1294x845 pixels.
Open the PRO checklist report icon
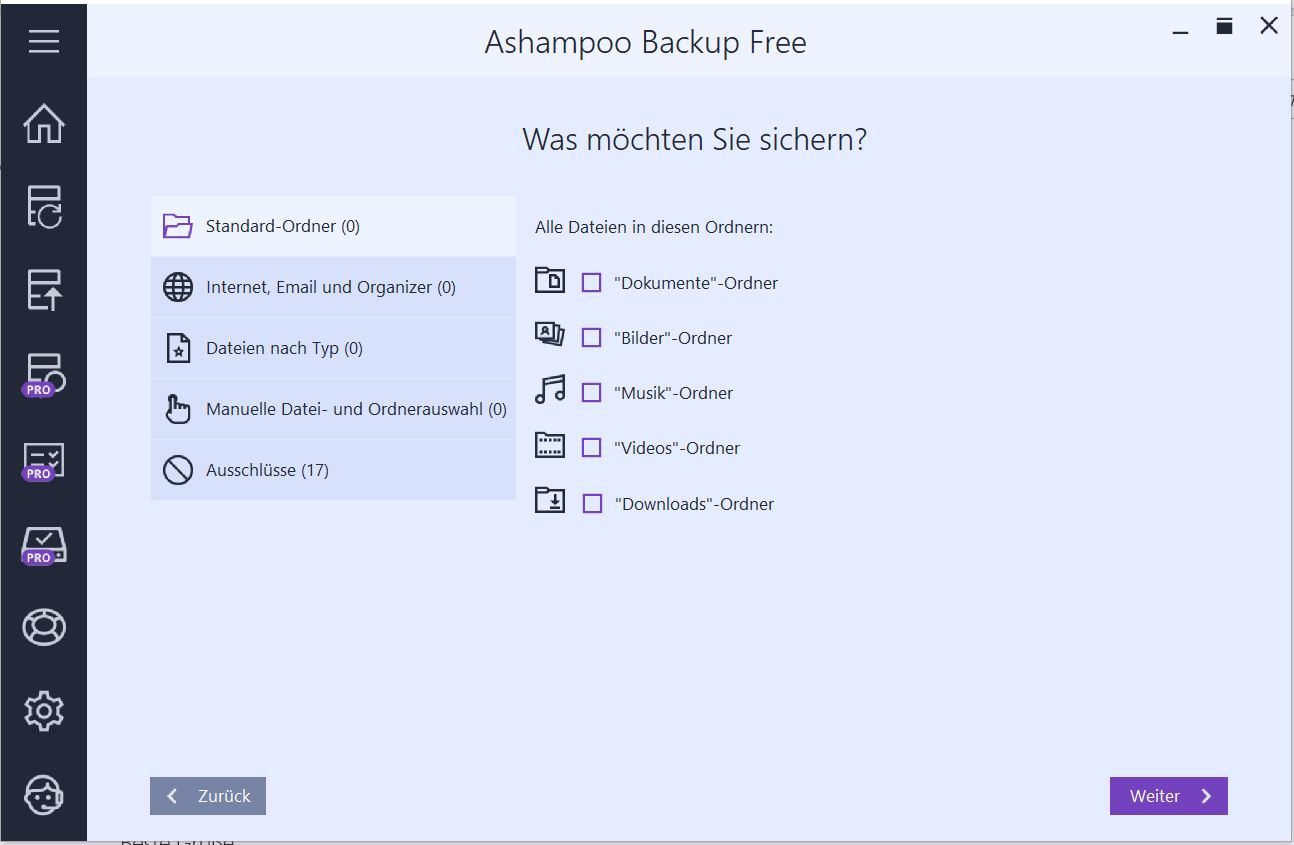coord(43,461)
